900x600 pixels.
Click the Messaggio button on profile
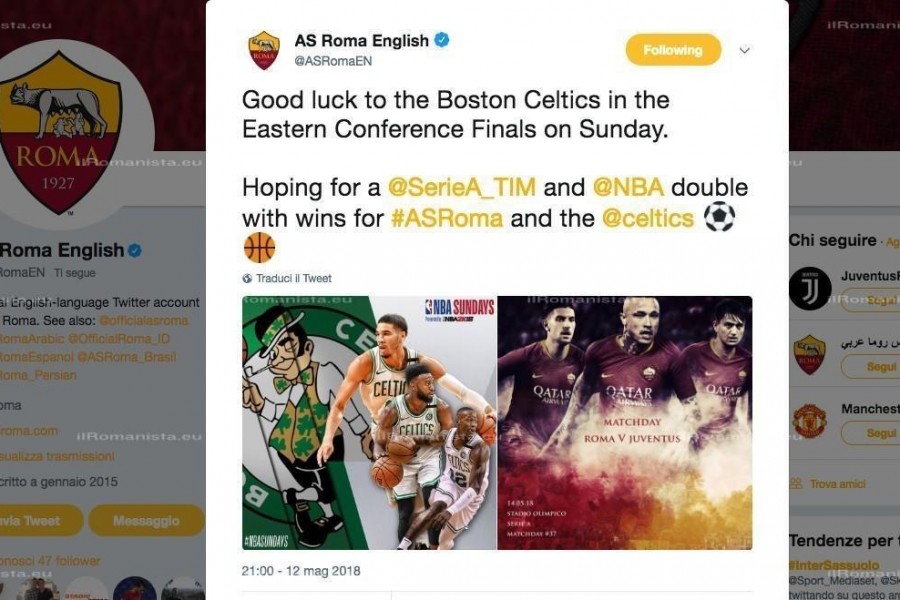click(146, 521)
